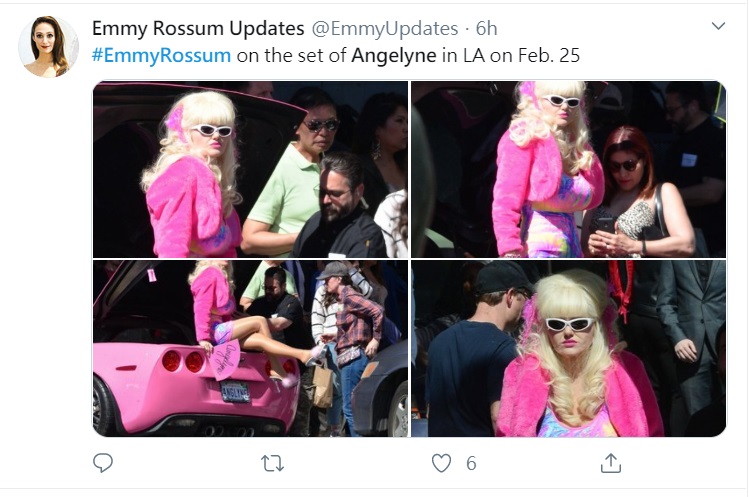Click the reply speech bubble icon
The width and height of the screenshot is (749, 497).
(x=103, y=463)
